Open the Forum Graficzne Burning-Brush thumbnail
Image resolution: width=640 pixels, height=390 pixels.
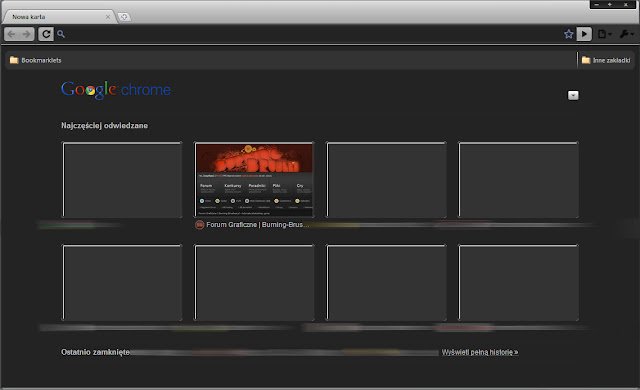pyautogui.click(x=254, y=180)
